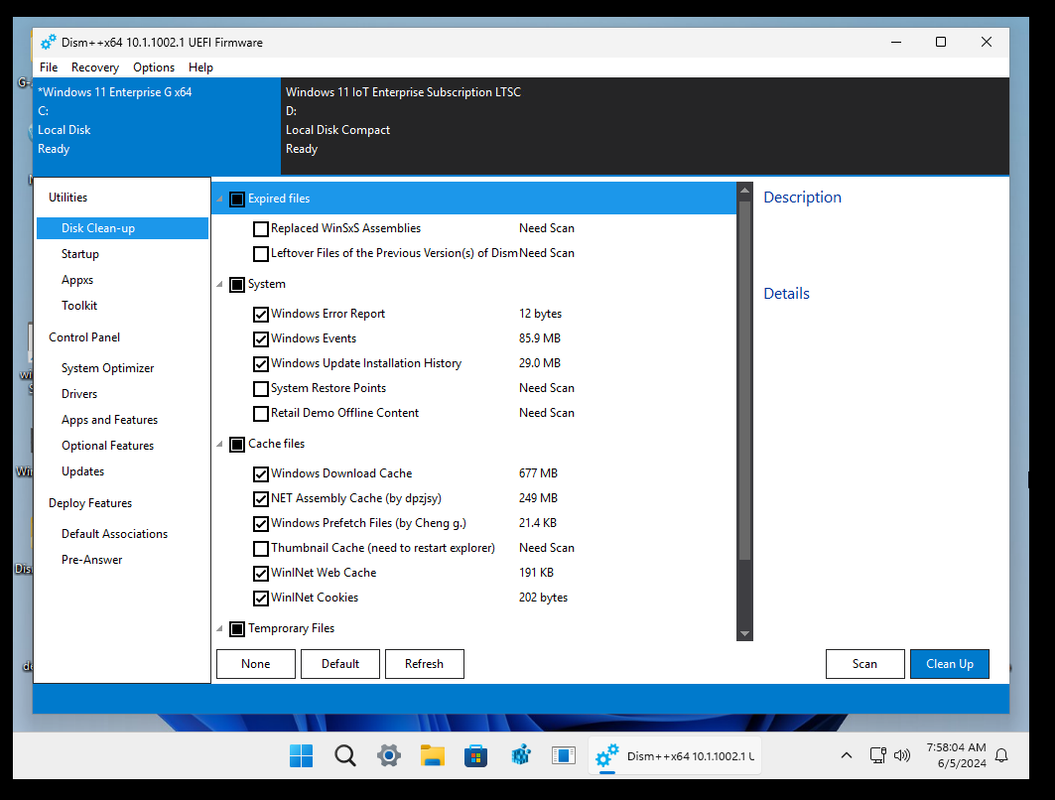Toggle Leftover Files of Previous Version checkbox
Image resolution: width=1055 pixels, height=800 pixels.
[x=260, y=254]
